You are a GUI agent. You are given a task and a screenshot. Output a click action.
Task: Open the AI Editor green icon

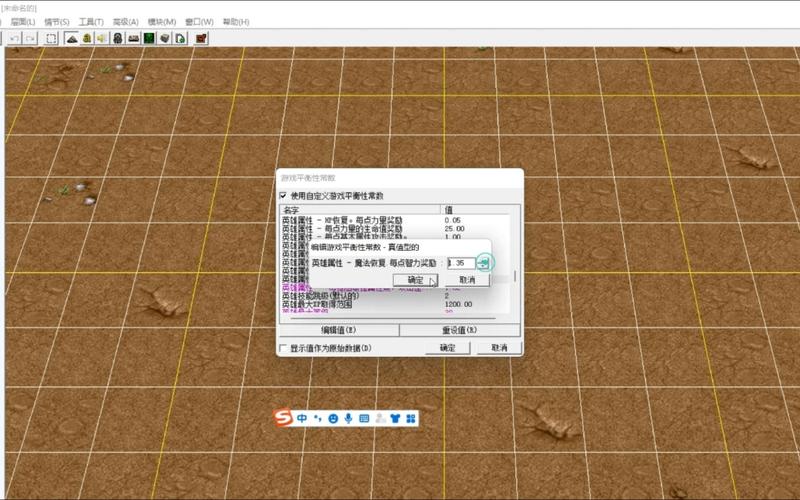pyautogui.click(x=149, y=39)
